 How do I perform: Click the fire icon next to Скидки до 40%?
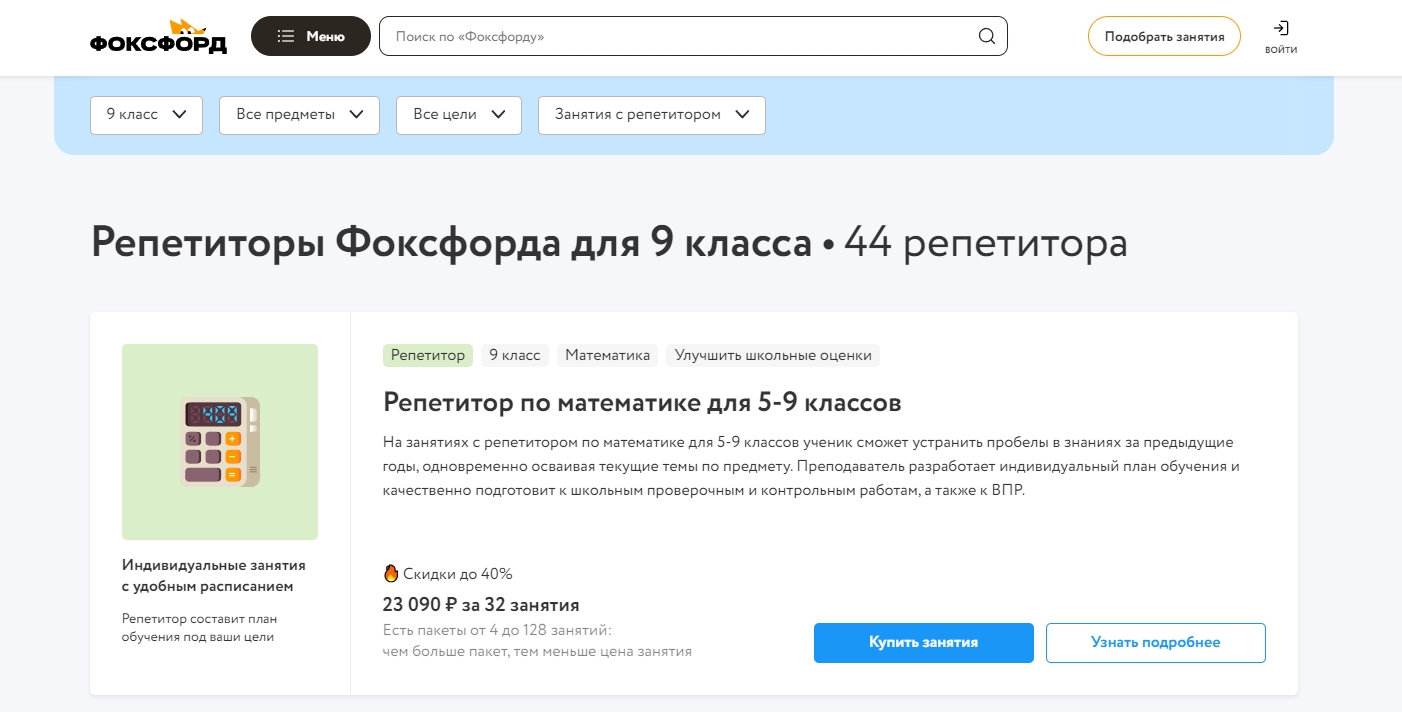(391, 573)
